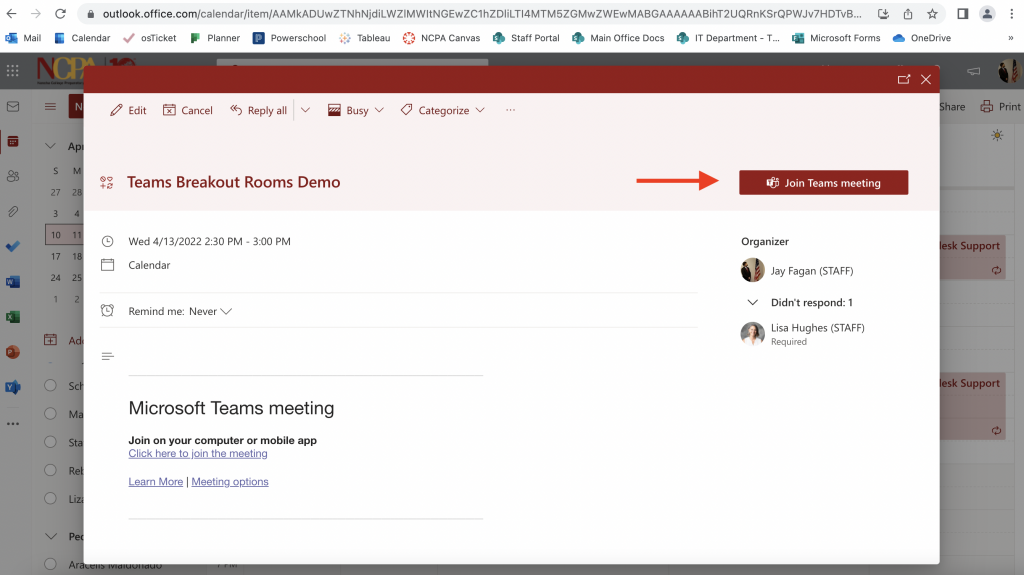Image resolution: width=1024 pixels, height=575 pixels.
Task: Expand the Reply all options arrow
Action: pyautogui.click(x=305, y=110)
